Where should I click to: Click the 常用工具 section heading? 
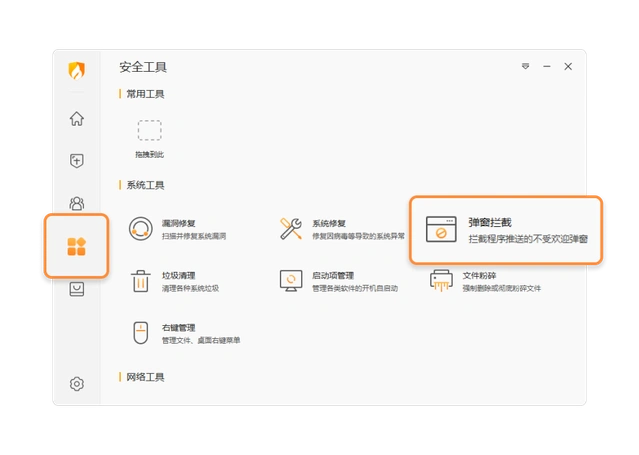point(145,94)
